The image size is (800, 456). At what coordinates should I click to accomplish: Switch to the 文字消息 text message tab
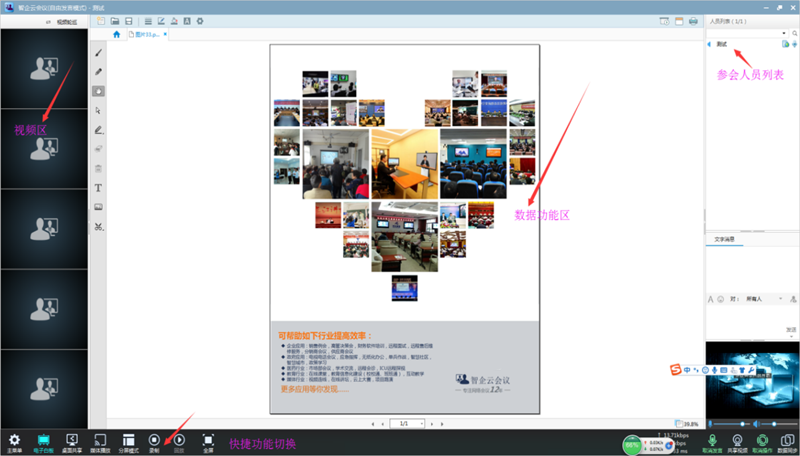point(724,239)
